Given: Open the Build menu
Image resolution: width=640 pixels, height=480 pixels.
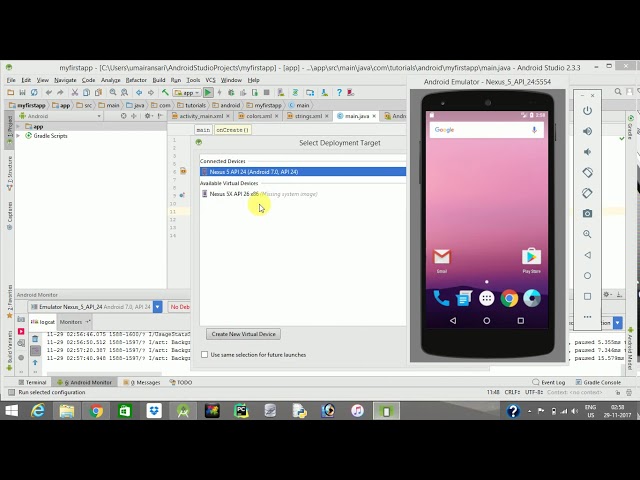Looking at the screenshot, I should [x=159, y=80].
